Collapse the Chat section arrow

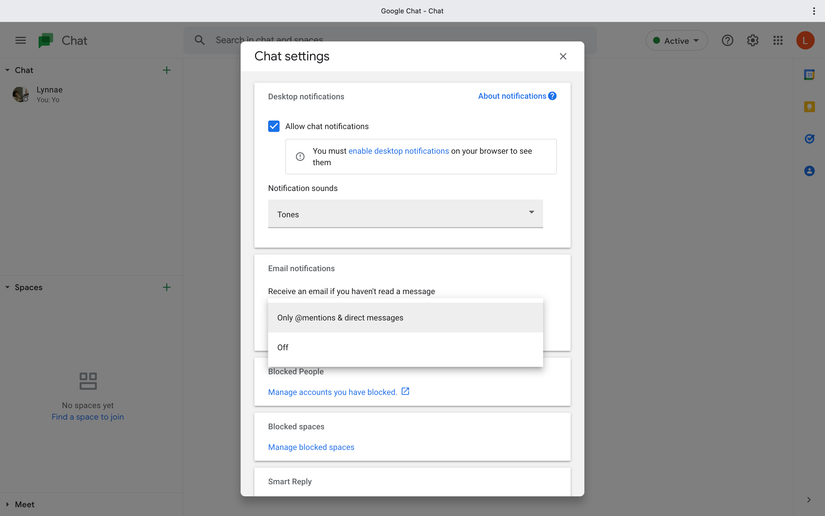click(7, 70)
